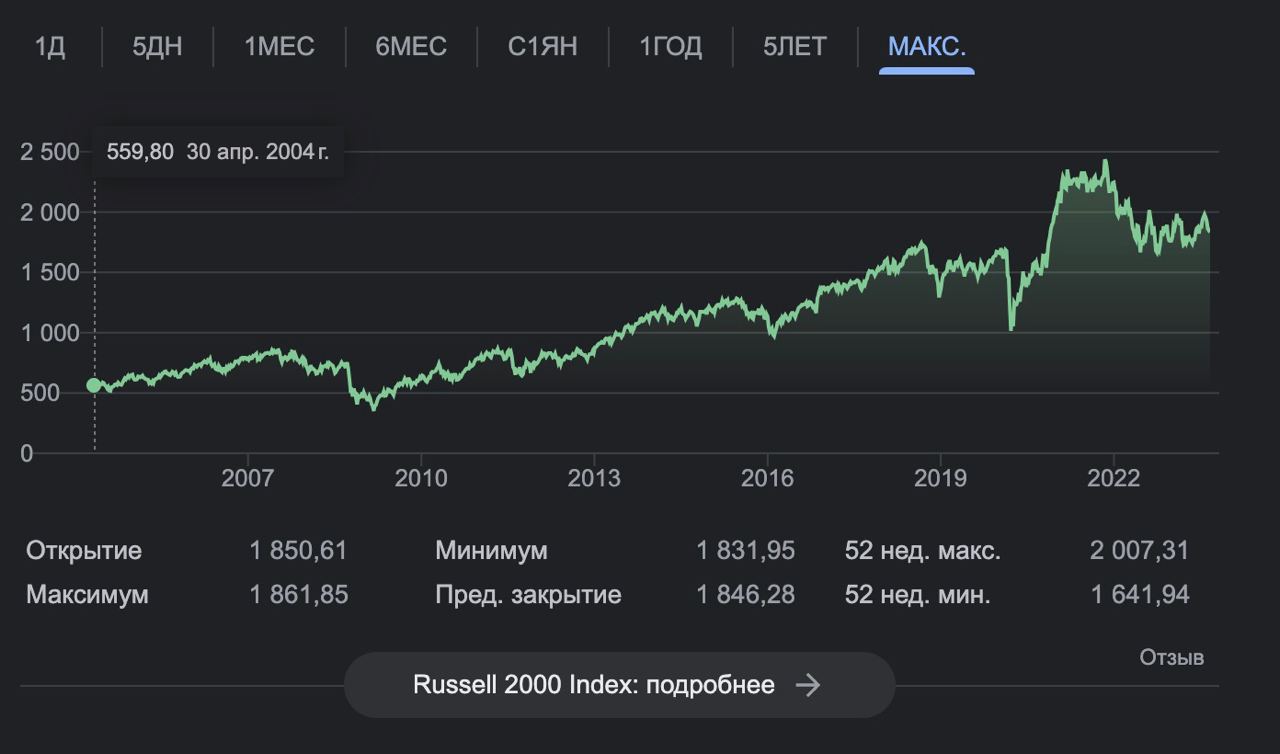Click the 2010 label on time axis

coord(421,478)
